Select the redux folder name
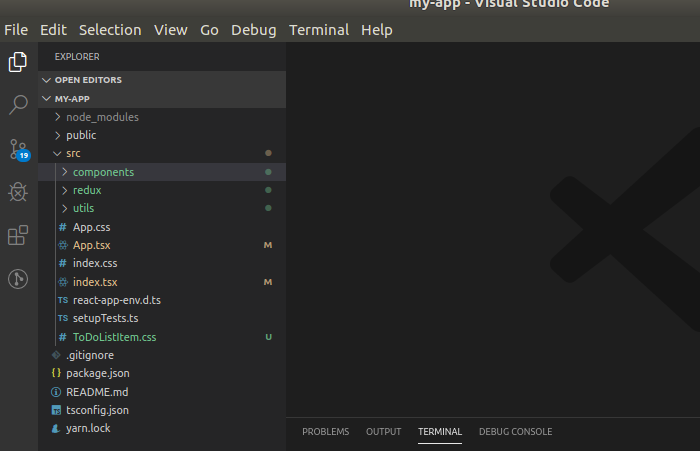Image resolution: width=700 pixels, height=451 pixels. (x=87, y=190)
